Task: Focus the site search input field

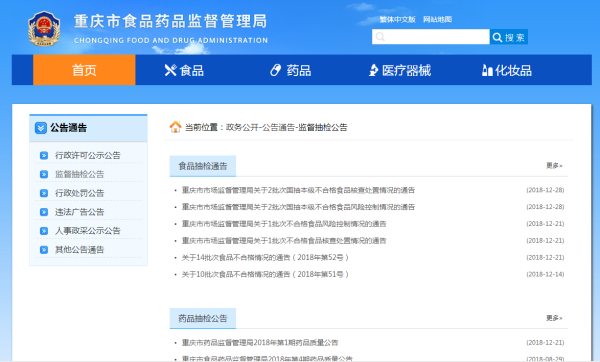Action: pos(430,37)
